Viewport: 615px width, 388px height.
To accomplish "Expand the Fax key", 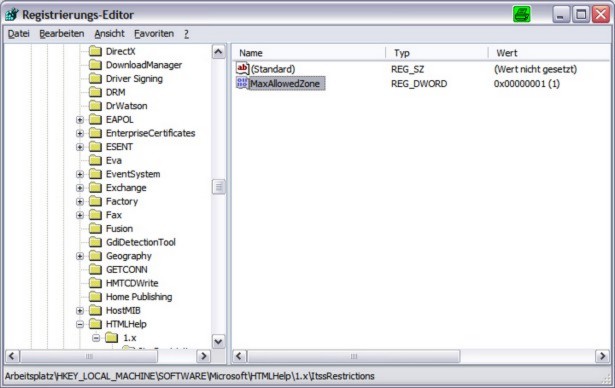I will coord(80,215).
